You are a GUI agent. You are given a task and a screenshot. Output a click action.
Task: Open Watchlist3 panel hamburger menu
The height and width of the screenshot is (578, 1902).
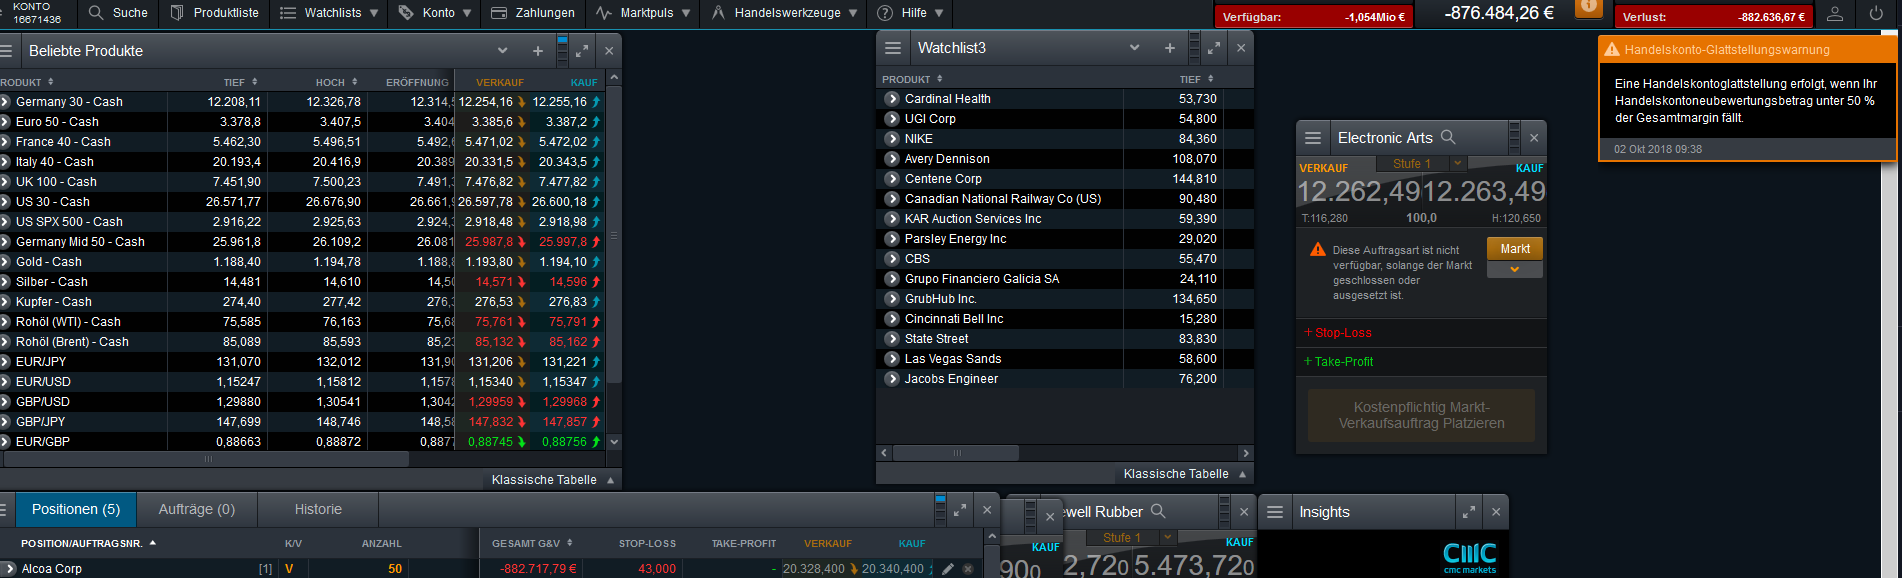pos(894,48)
